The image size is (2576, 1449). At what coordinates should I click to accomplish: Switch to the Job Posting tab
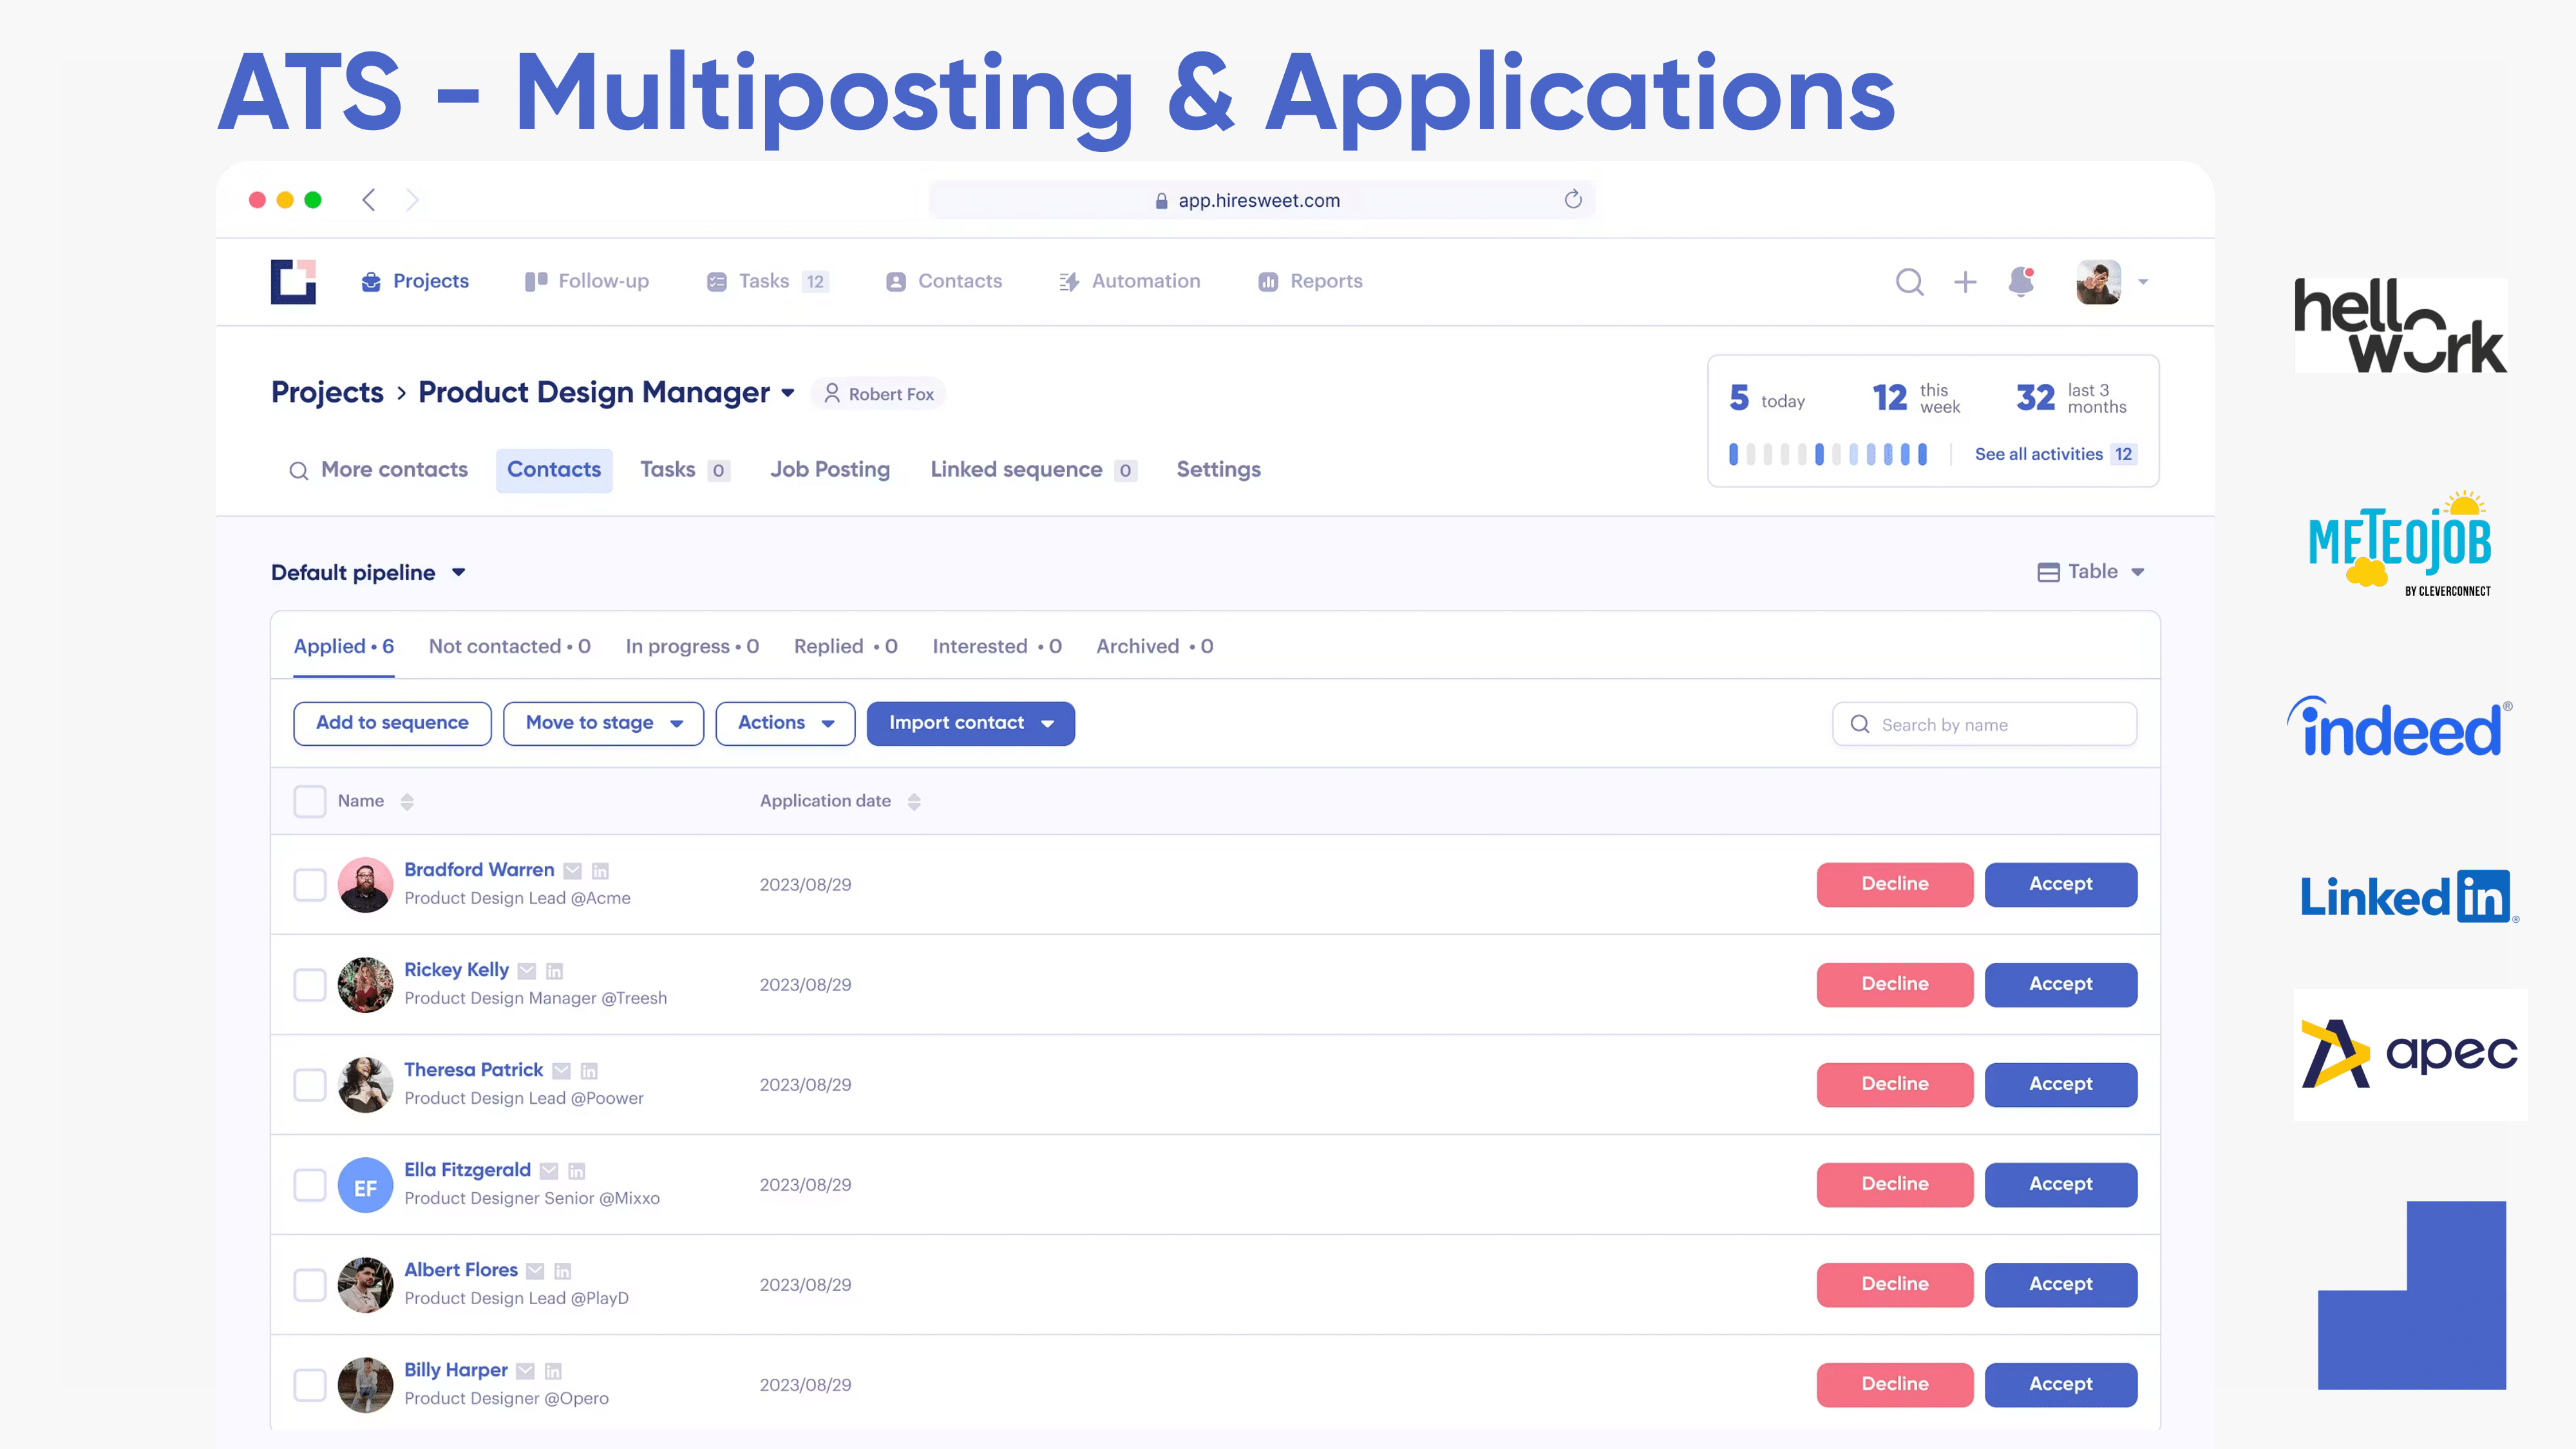829,470
